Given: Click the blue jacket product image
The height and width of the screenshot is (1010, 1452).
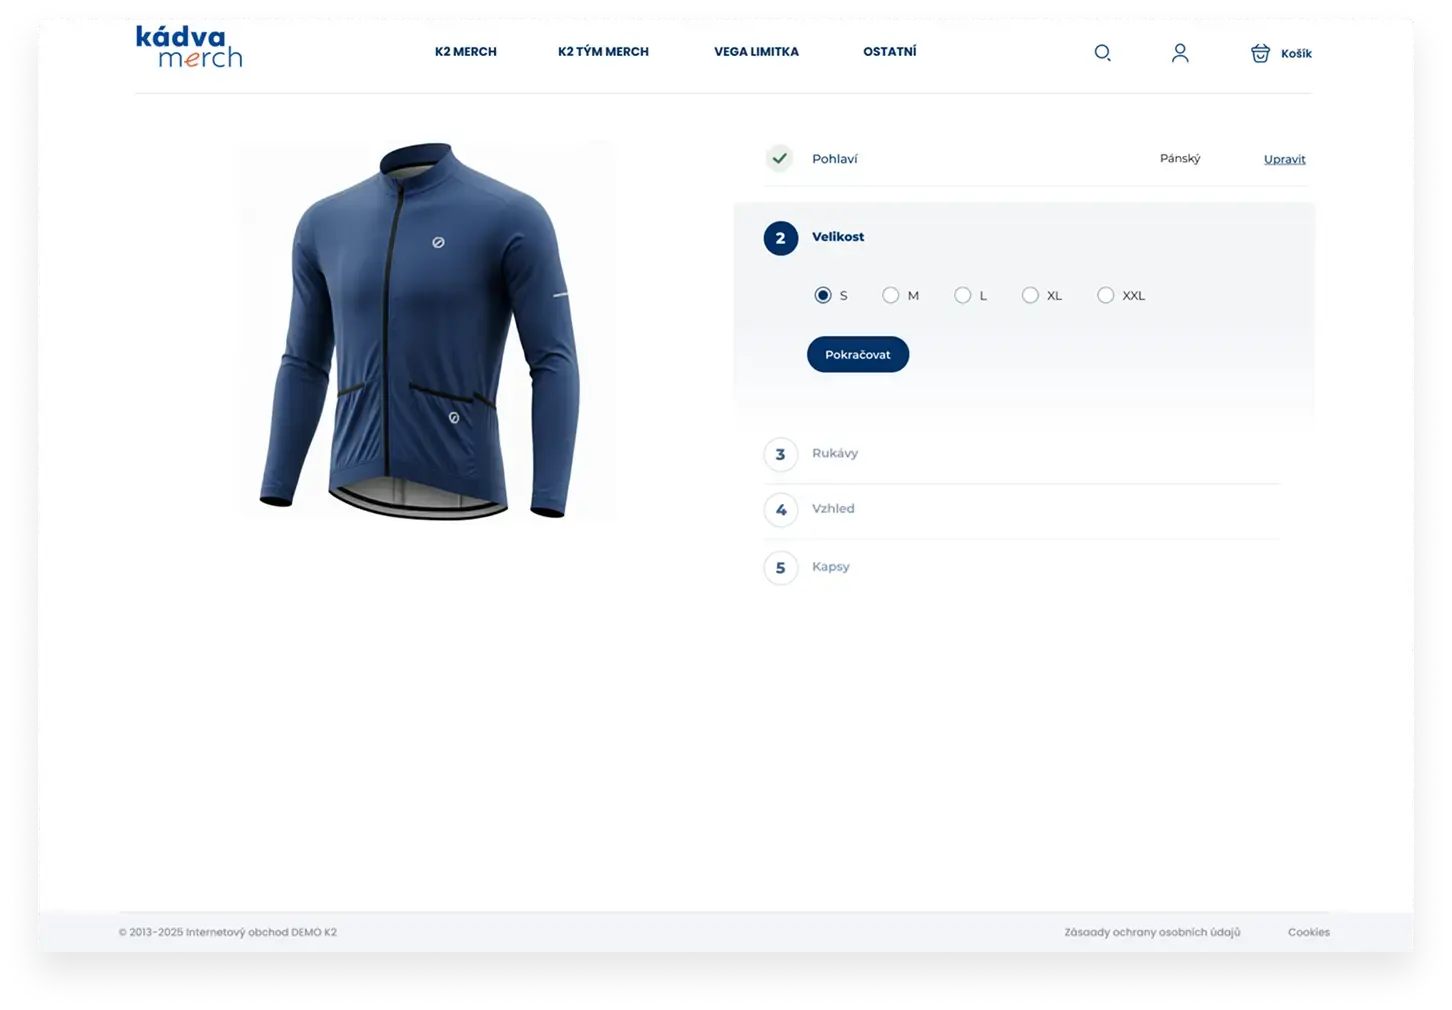Looking at the screenshot, I should tap(420, 330).
